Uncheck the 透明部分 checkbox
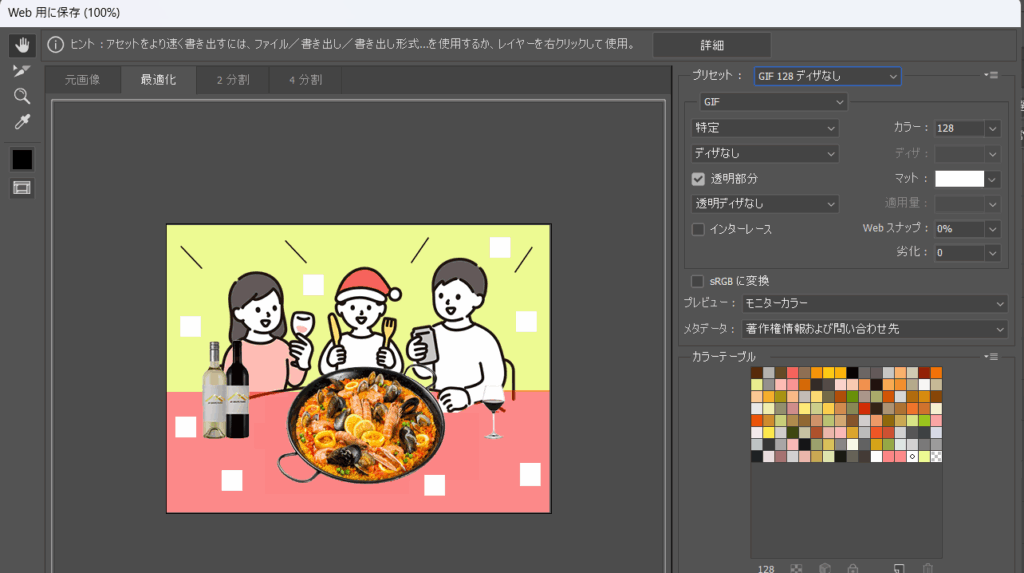This screenshot has height=573, width=1024. click(x=699, y=179)
